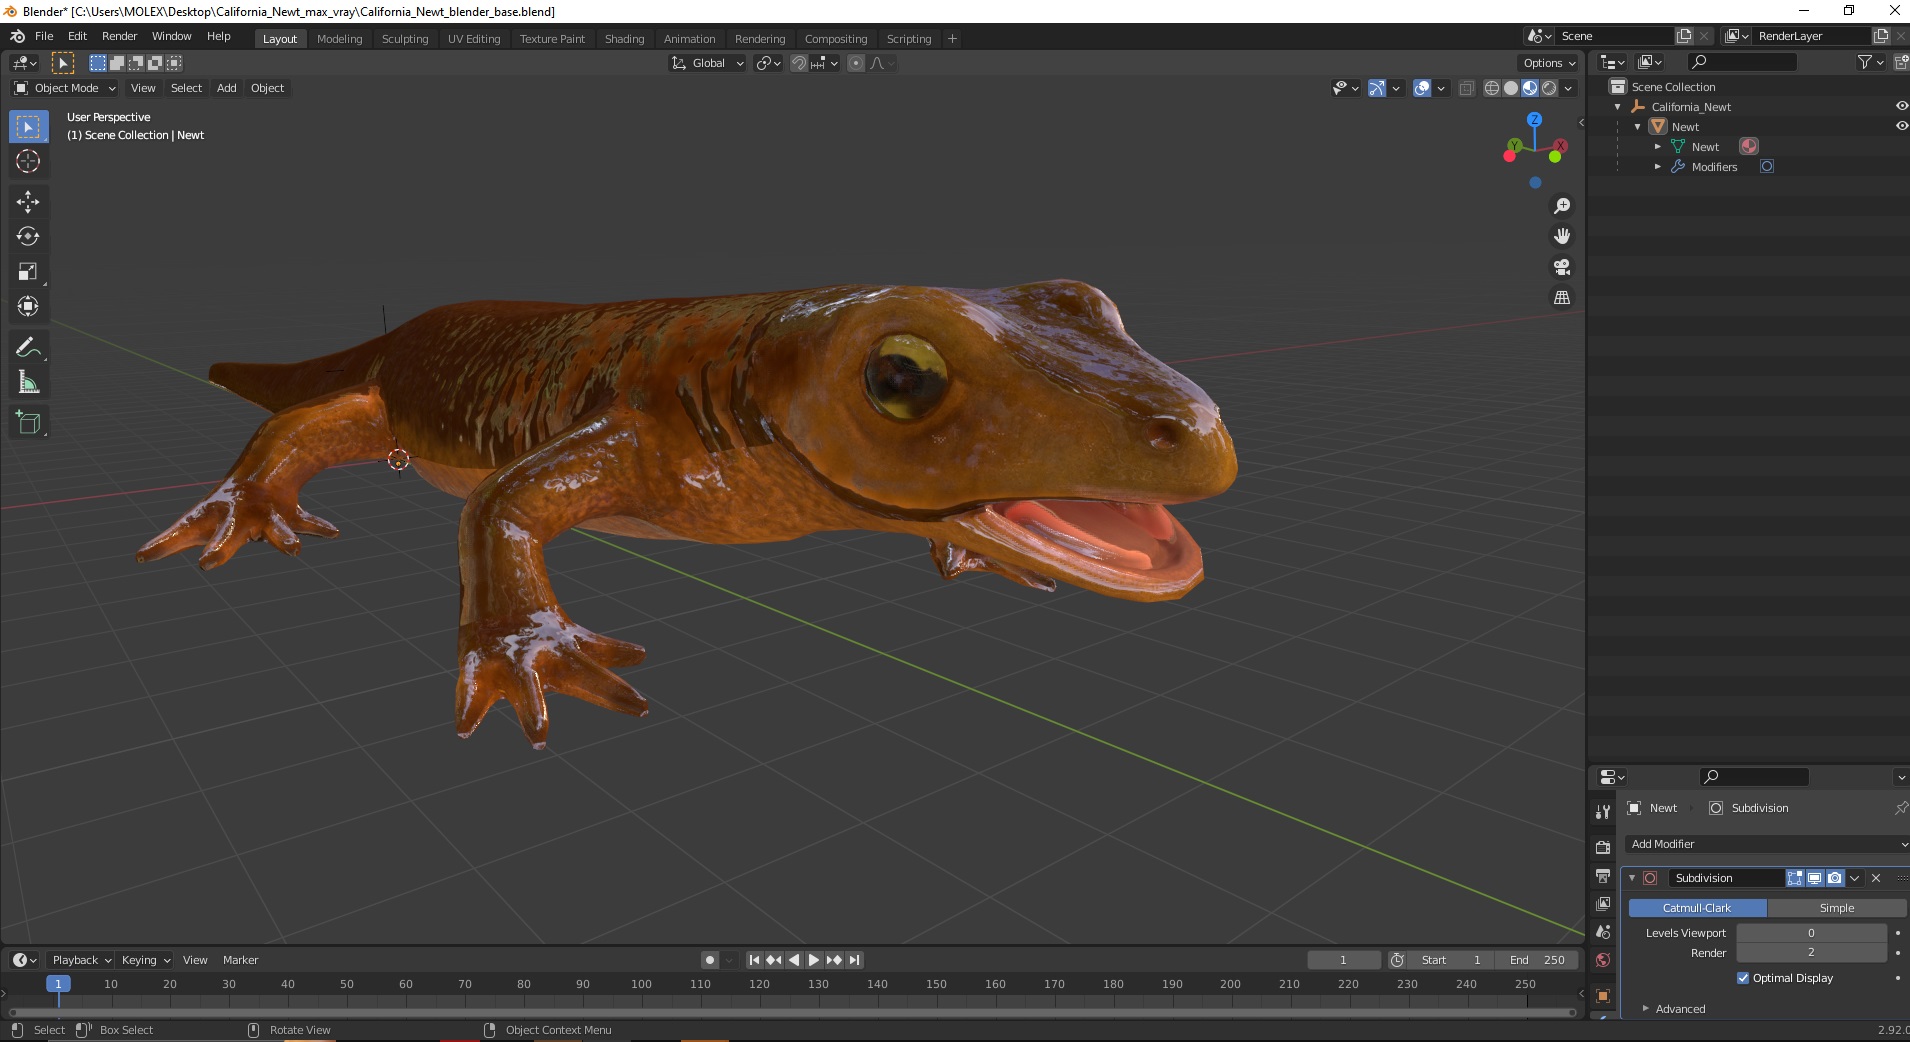Select the Annotate pencil tool
Viewport: 1910px width, 1042px height.
point(28,348)
